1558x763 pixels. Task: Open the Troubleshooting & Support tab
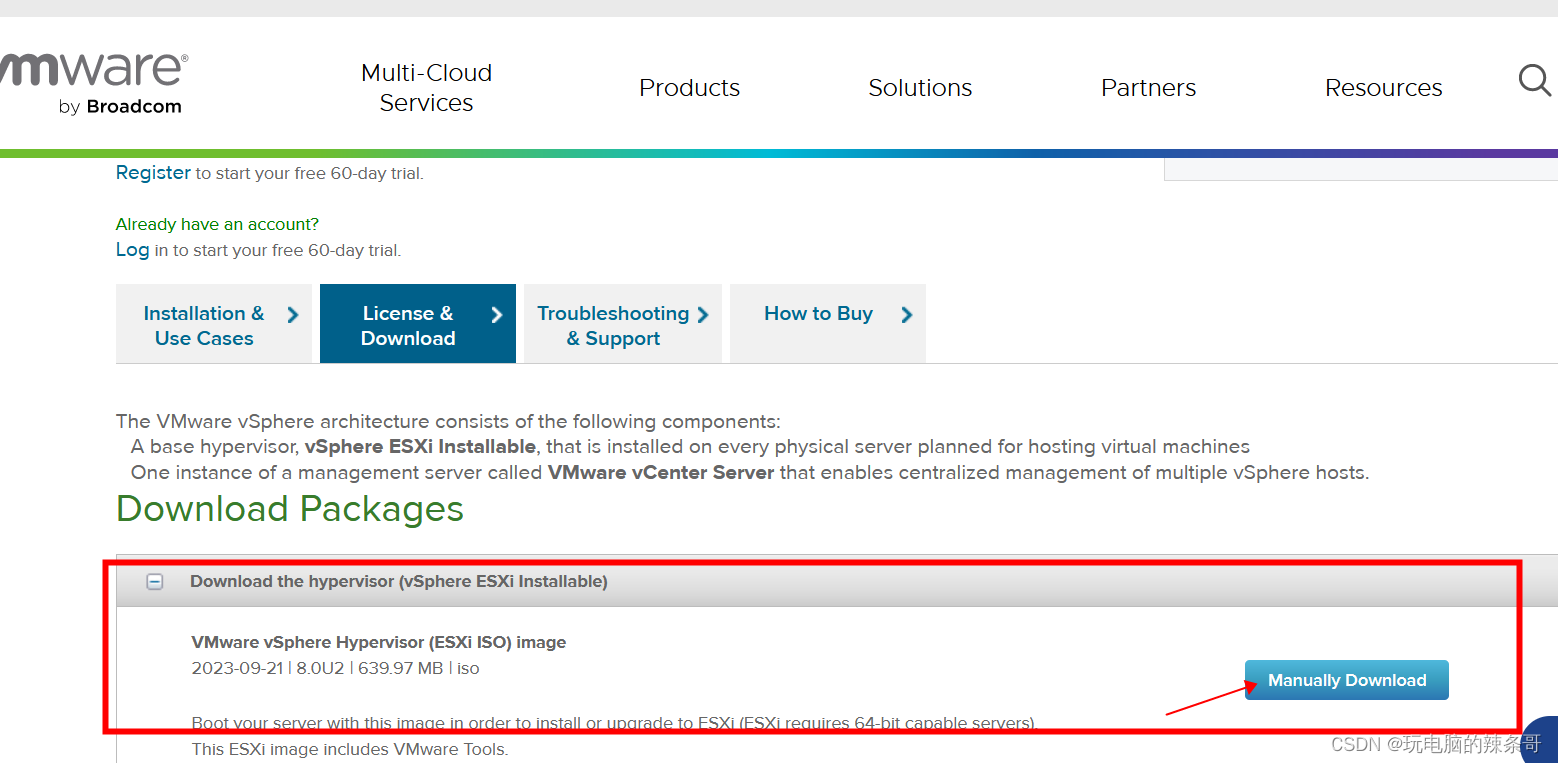click(x=622, y=324)
